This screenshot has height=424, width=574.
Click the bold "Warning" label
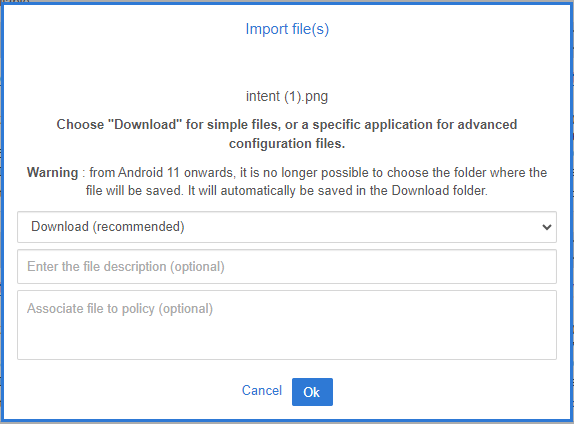tap(52, 172)
